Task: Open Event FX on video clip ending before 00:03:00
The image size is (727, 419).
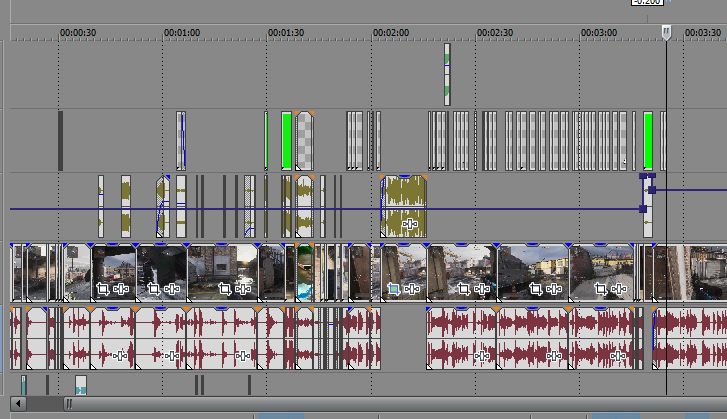Action: tap(554, 289)
